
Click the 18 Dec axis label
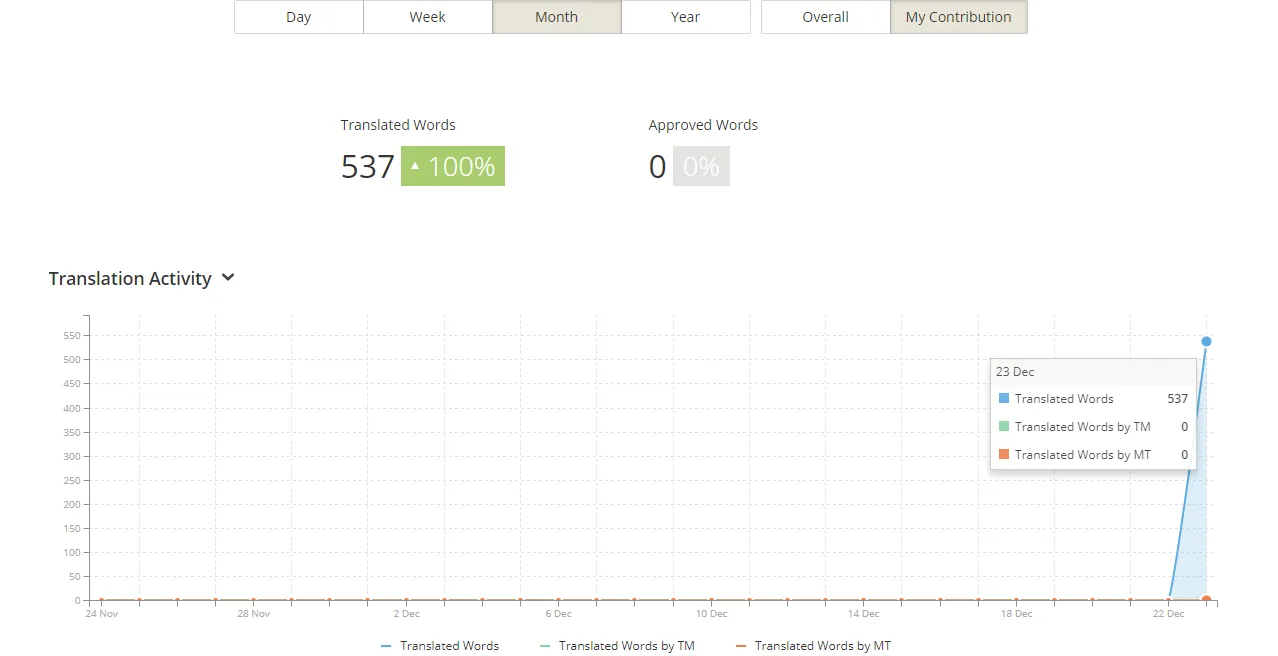coord(1016,614)
